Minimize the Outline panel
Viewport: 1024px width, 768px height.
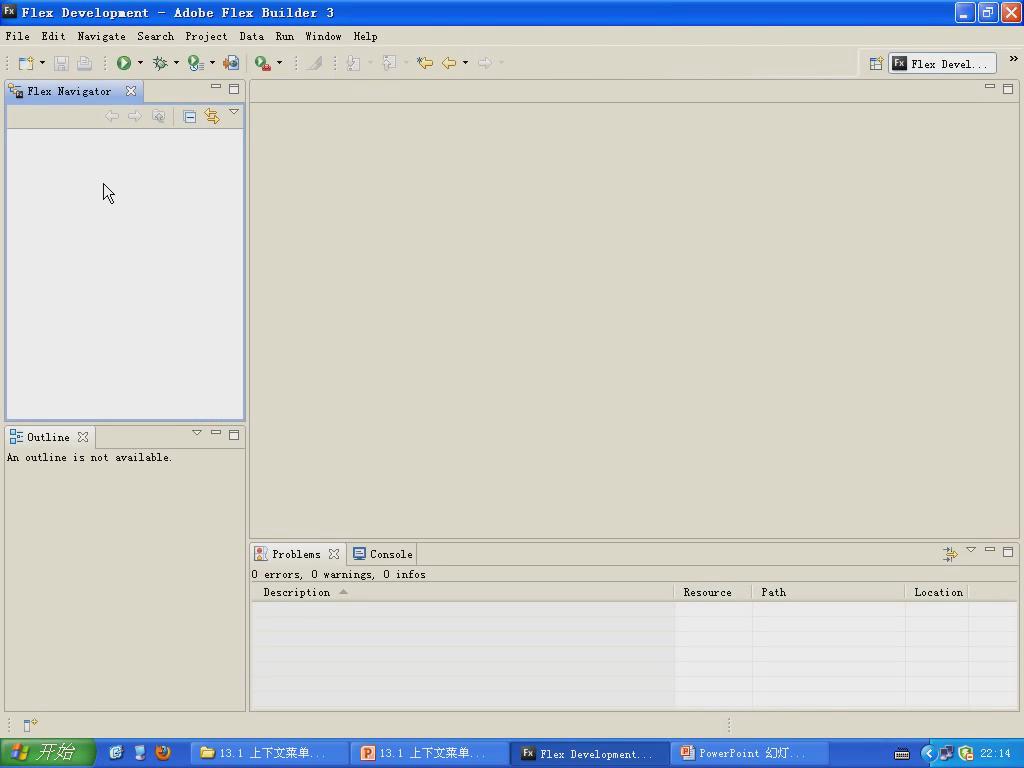pos(216,432)
